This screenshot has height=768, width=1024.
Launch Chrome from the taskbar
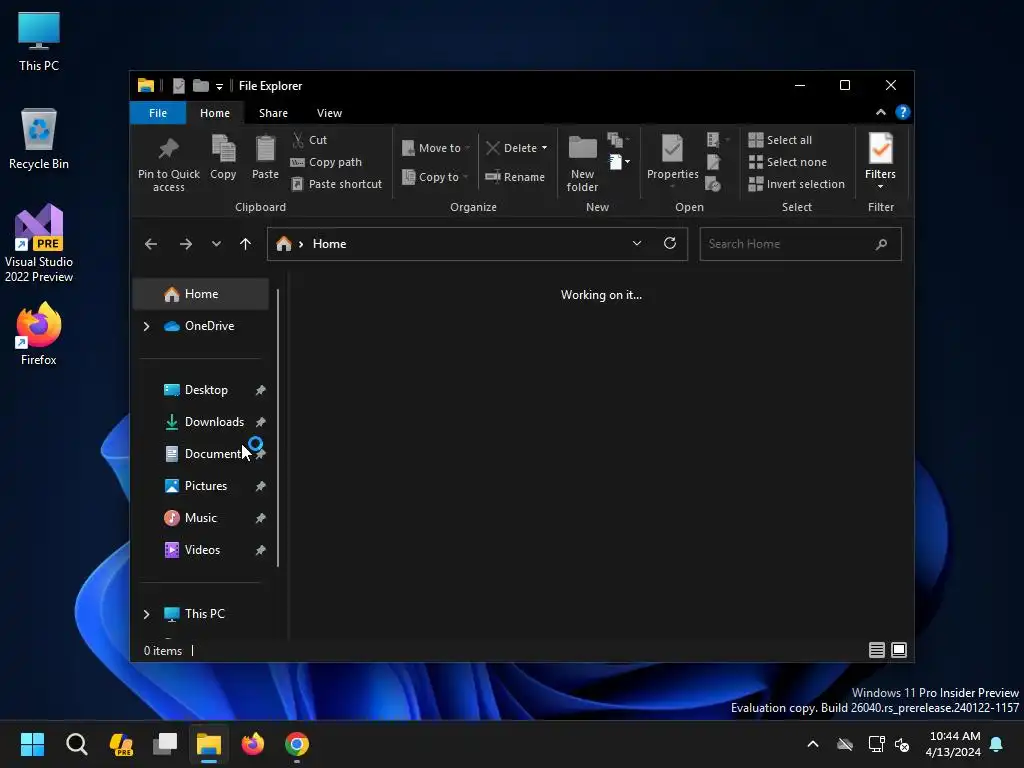point(296,744)
